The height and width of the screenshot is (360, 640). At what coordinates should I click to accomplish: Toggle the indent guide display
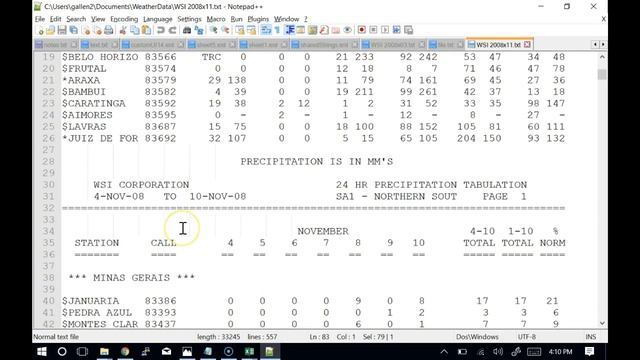[x=290, y=30]
